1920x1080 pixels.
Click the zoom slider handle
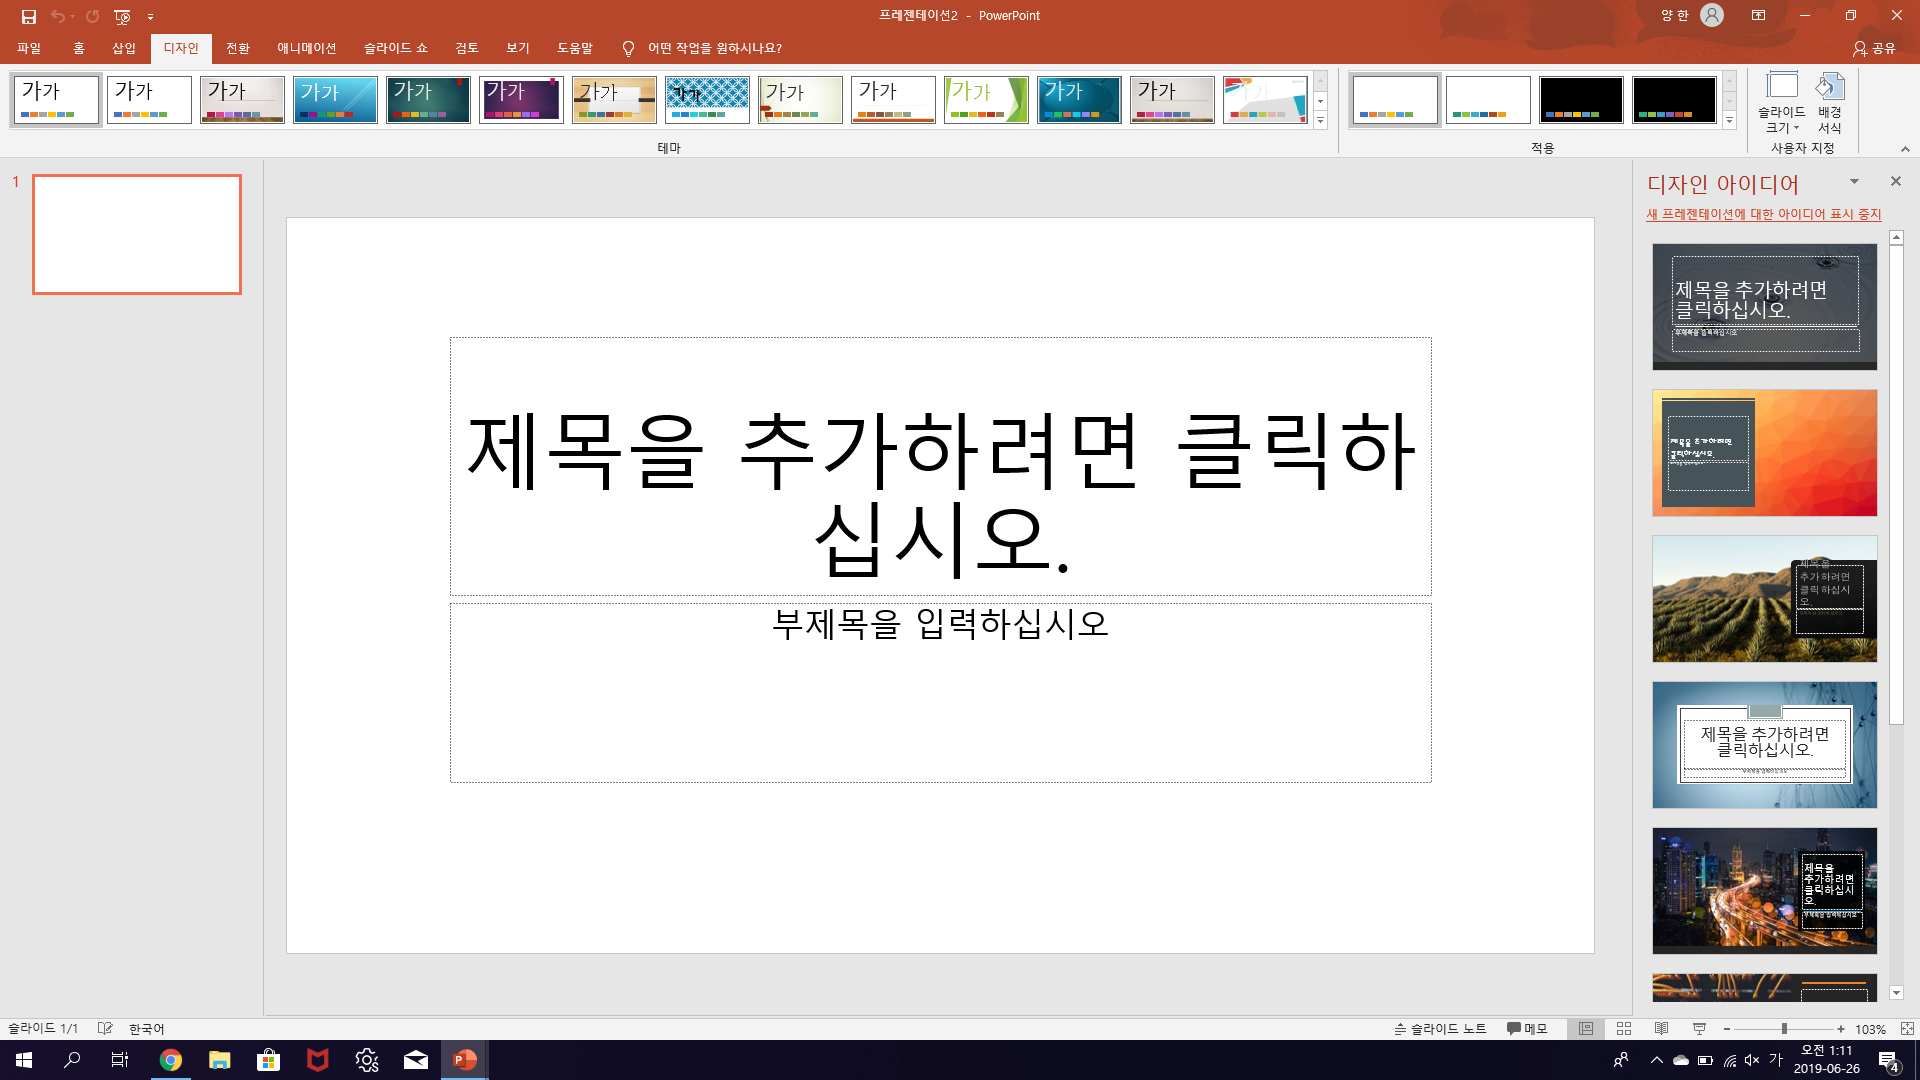click(1784, 1028)
